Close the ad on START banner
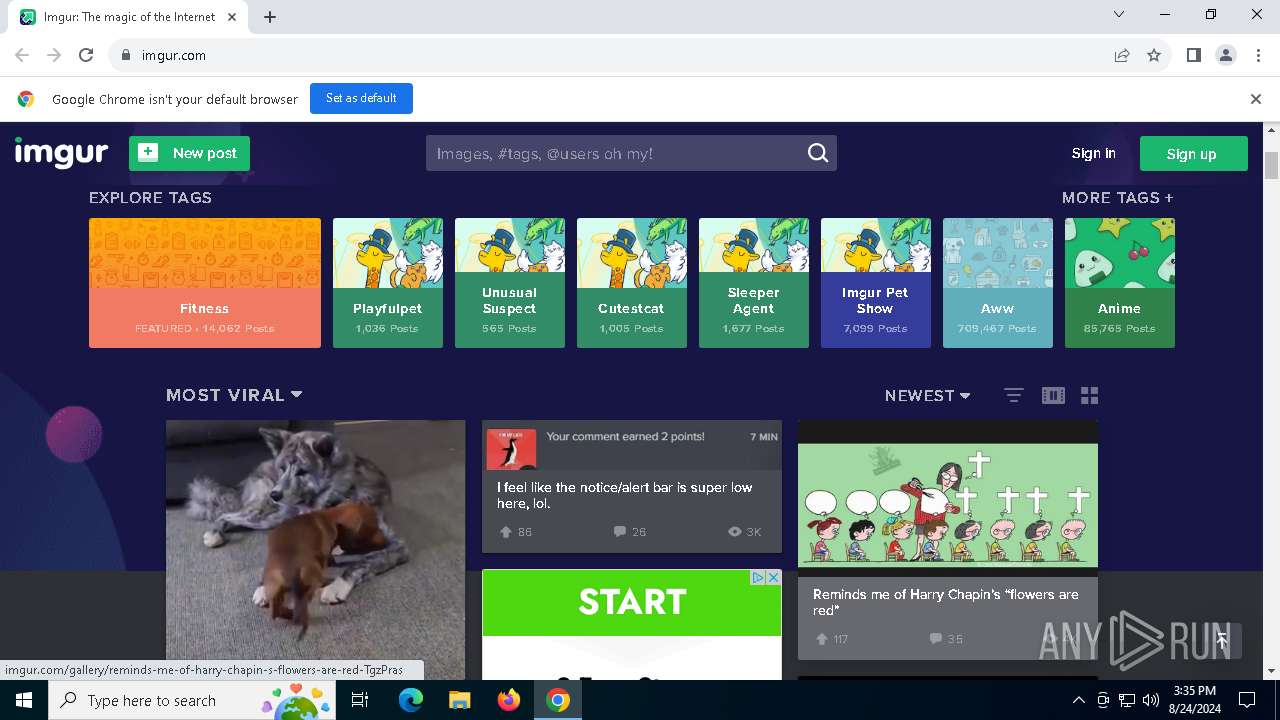This screenshot has height=720, width=1280. (x=773, y=577)
